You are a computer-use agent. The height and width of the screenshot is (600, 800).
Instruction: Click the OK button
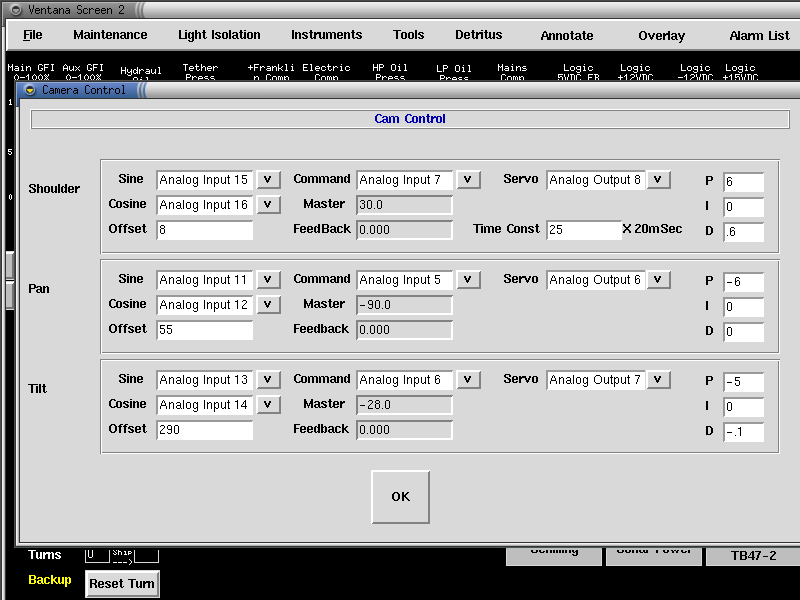401,497
